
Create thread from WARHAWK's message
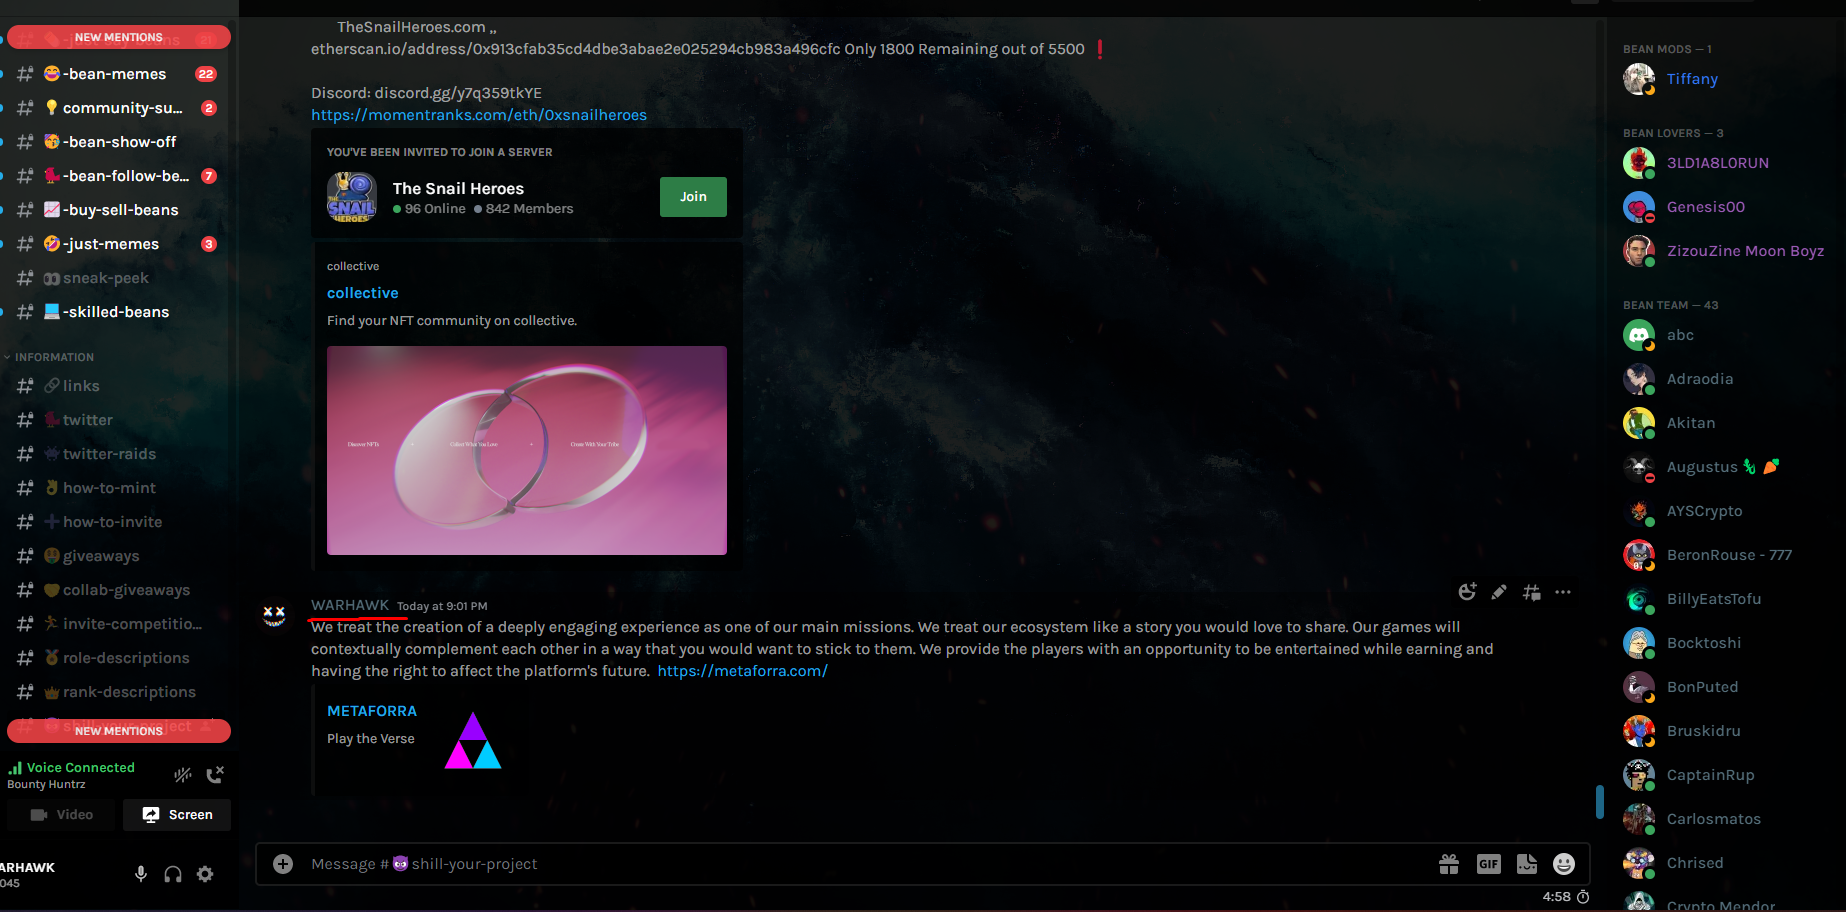tap(1531, 592)
